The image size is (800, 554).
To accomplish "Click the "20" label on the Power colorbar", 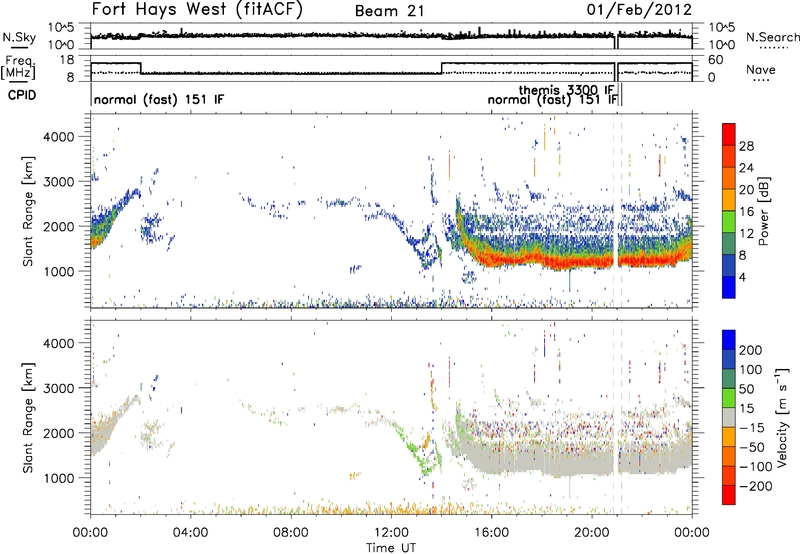I will pyautogui.click(x=746, y=190).
